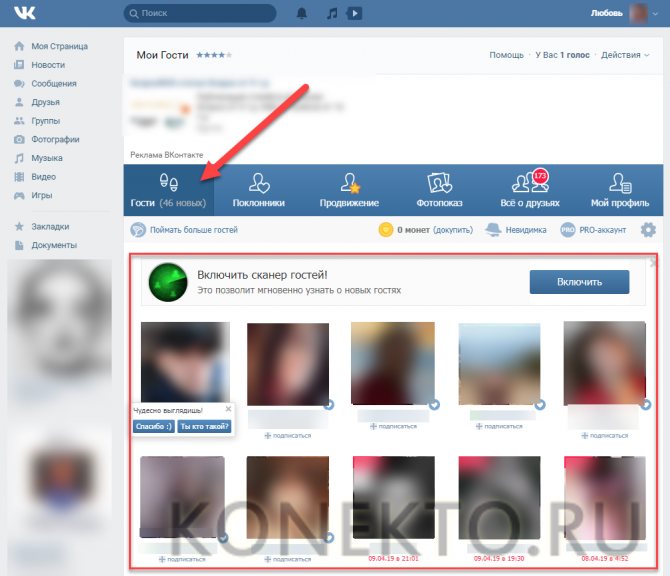Switch to the Продвижение tab

[x=349, y=190]
